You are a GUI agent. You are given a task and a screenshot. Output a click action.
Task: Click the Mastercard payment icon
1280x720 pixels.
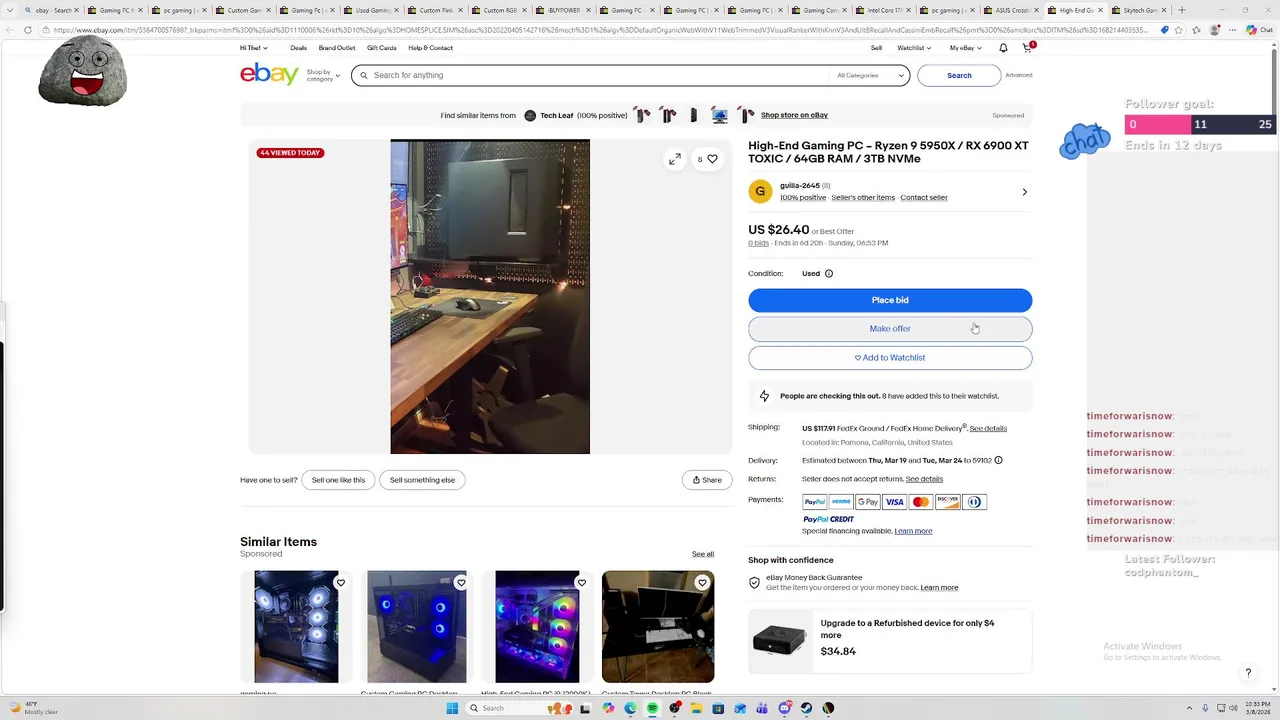point(921,502)
